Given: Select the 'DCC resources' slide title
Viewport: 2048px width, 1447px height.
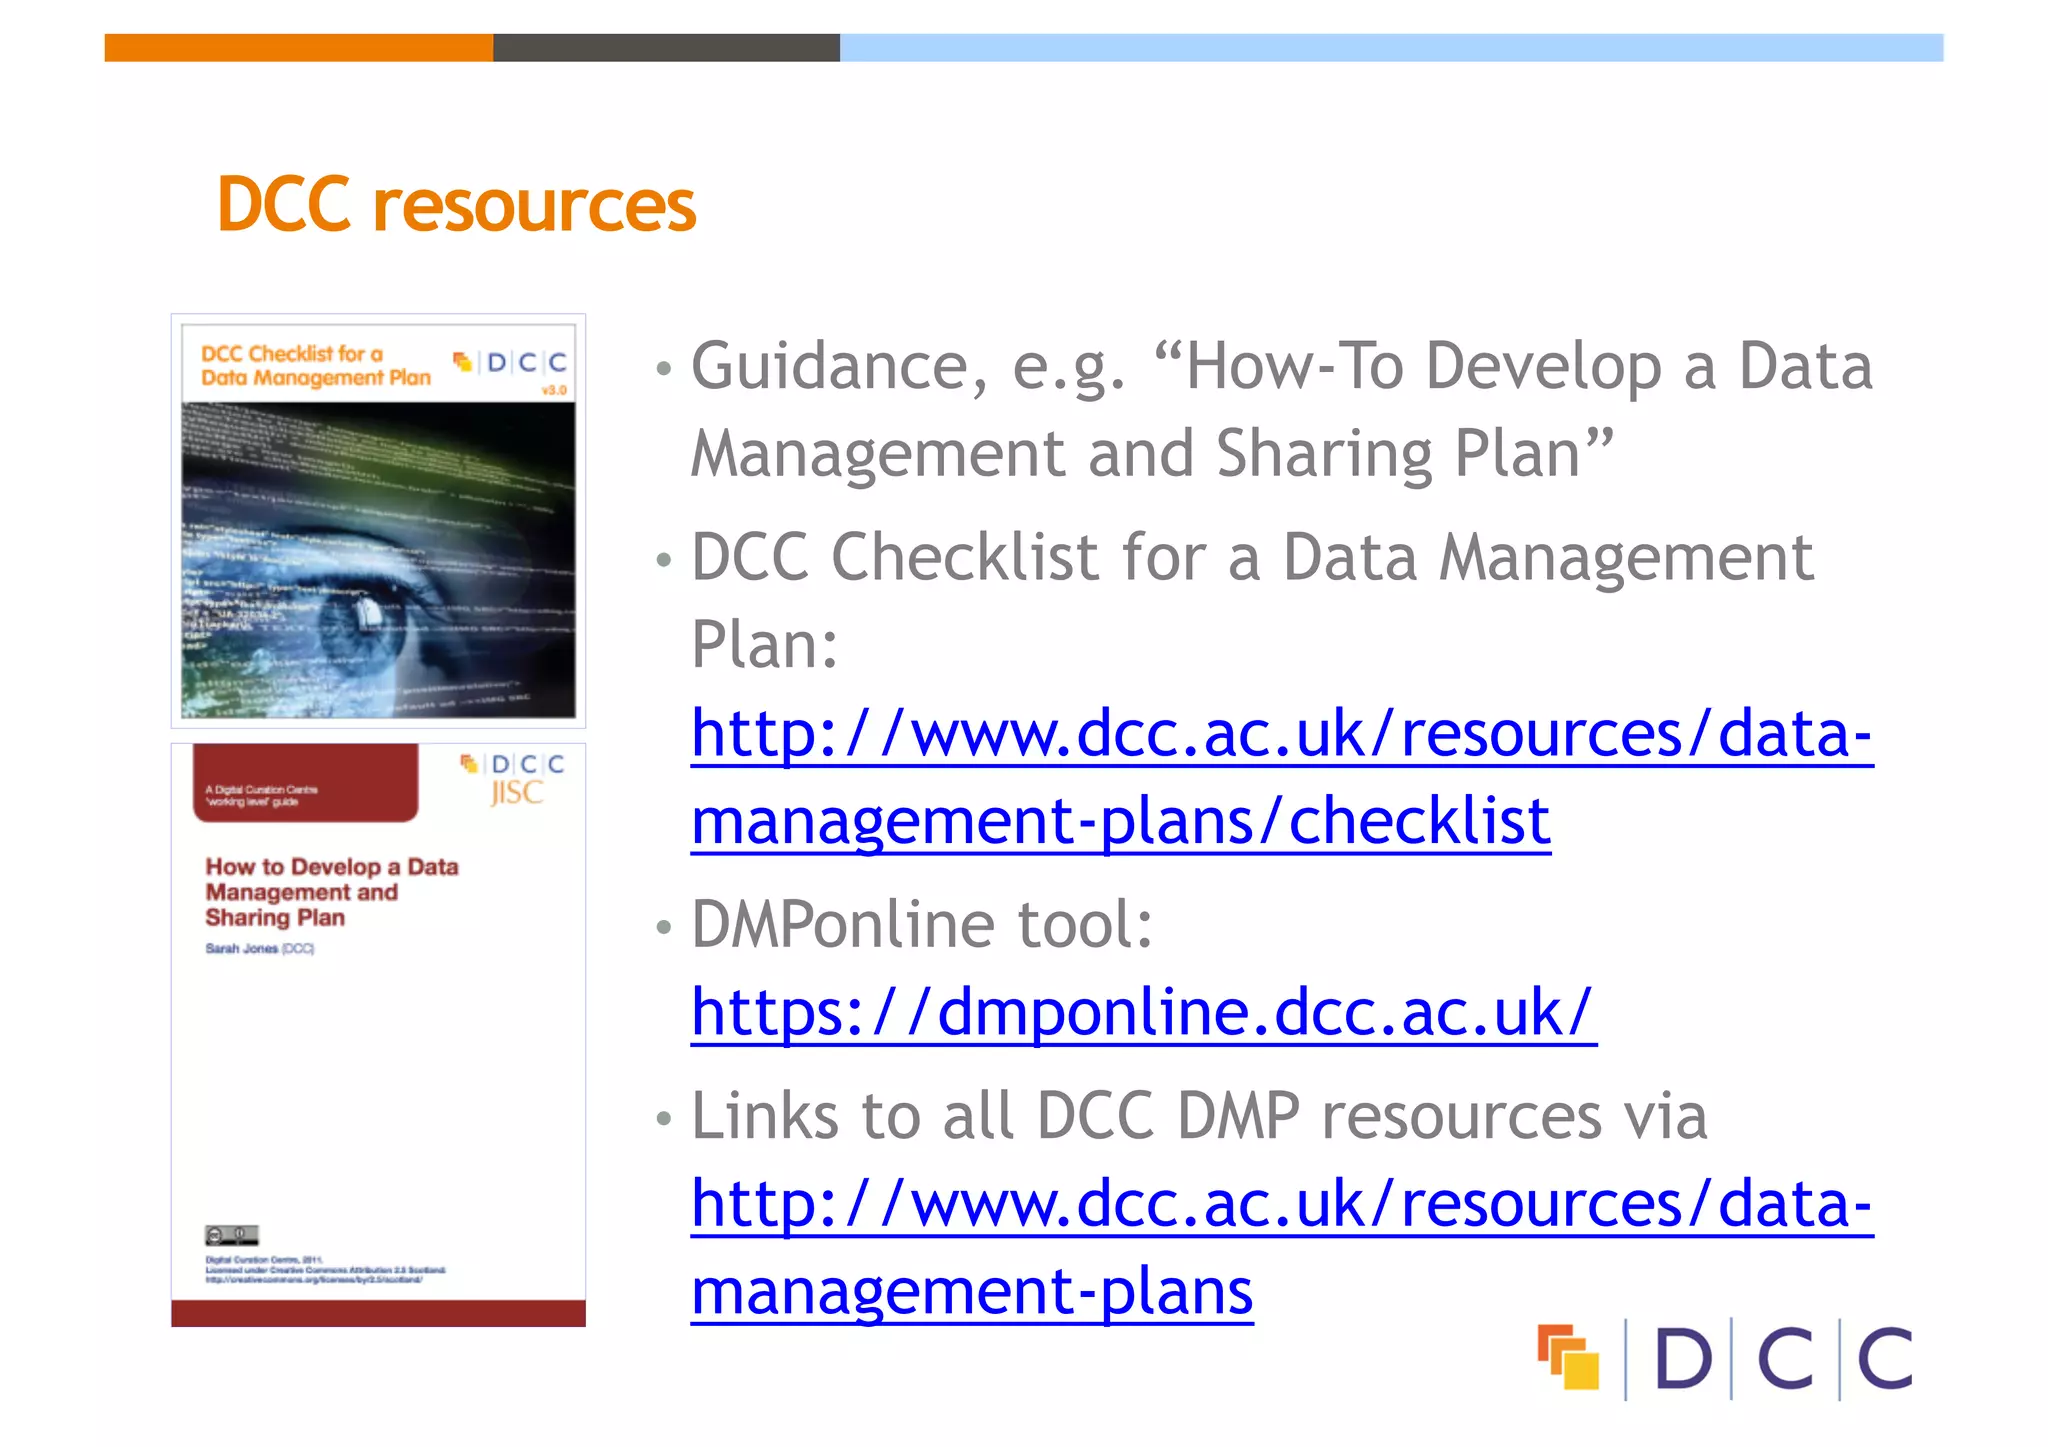Looking at the screenshot, I should 456,205.
